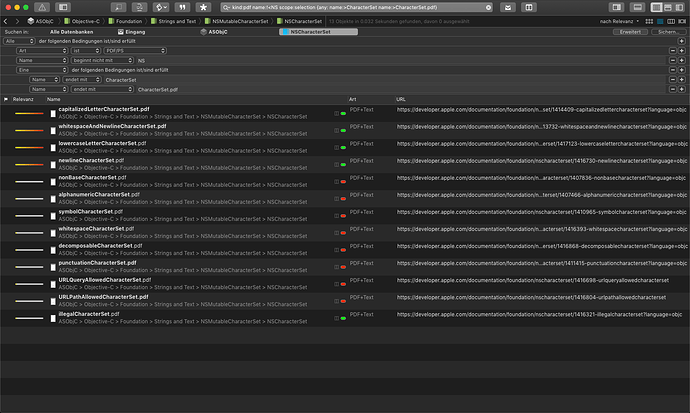Click relevance bar of newlineCharacterSet.pdf
Viewport: 690px width, 413px height.
click(x=29, y=164)
